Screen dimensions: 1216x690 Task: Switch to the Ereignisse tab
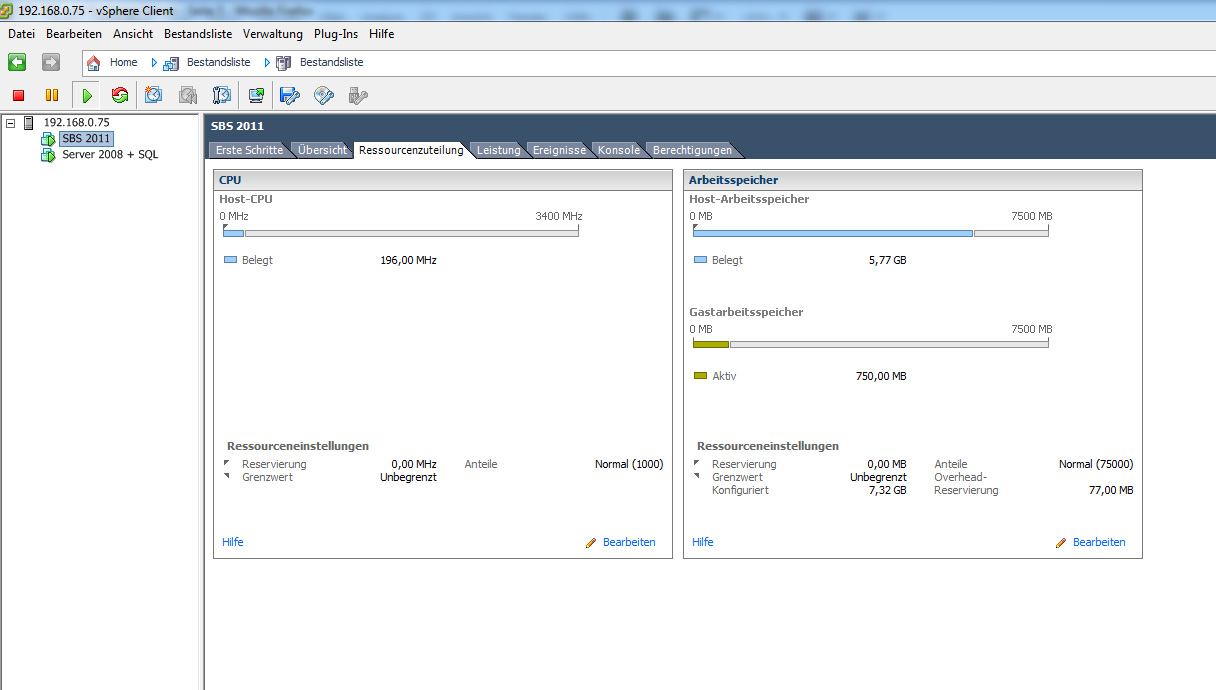(559, 150)
